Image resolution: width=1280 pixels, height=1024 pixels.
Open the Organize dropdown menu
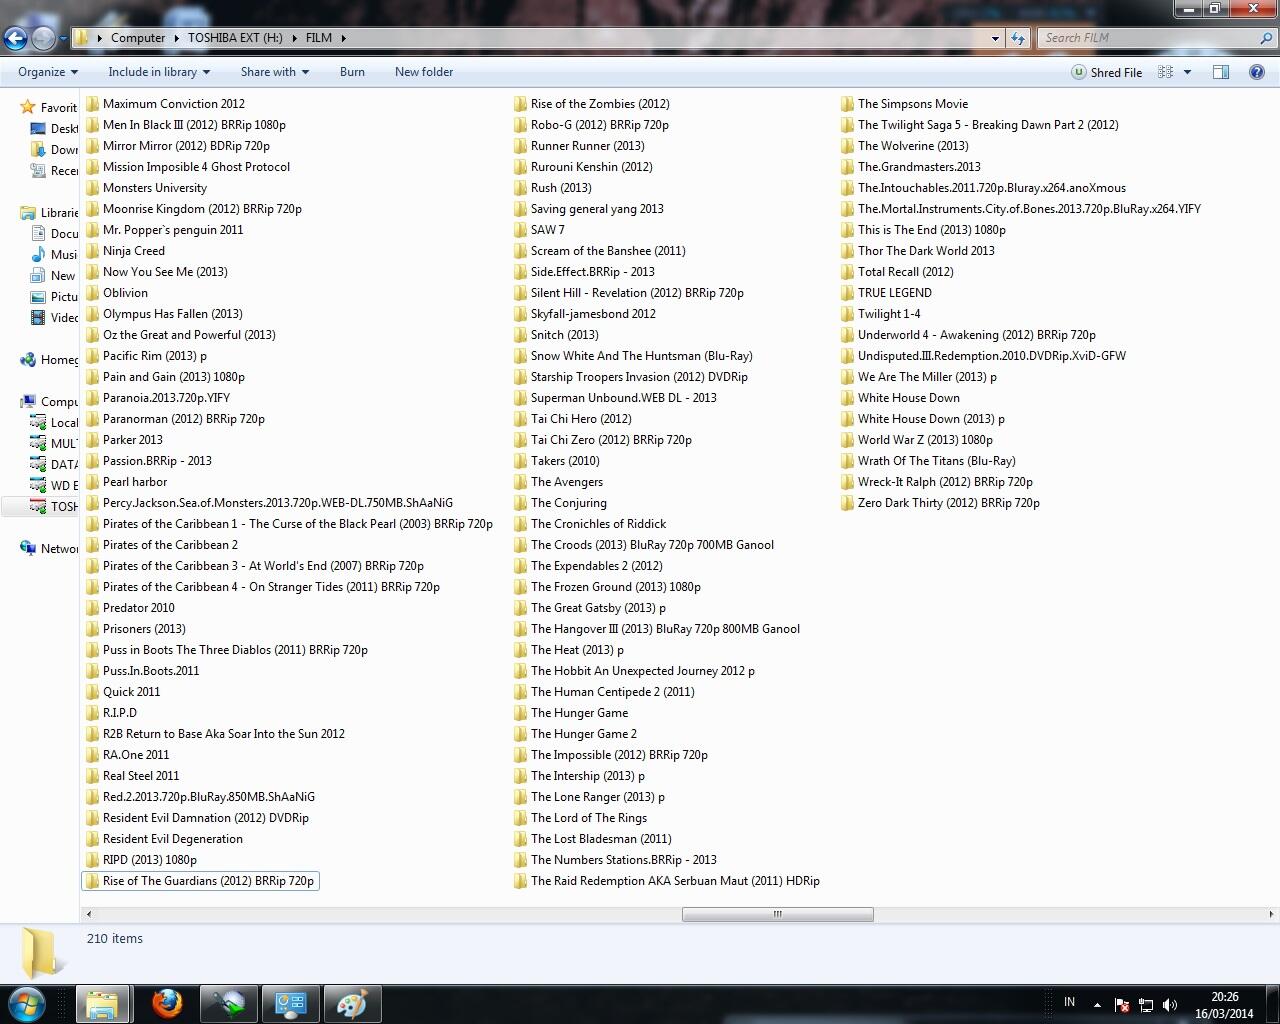pyautogui.click(x=48, y=72)
